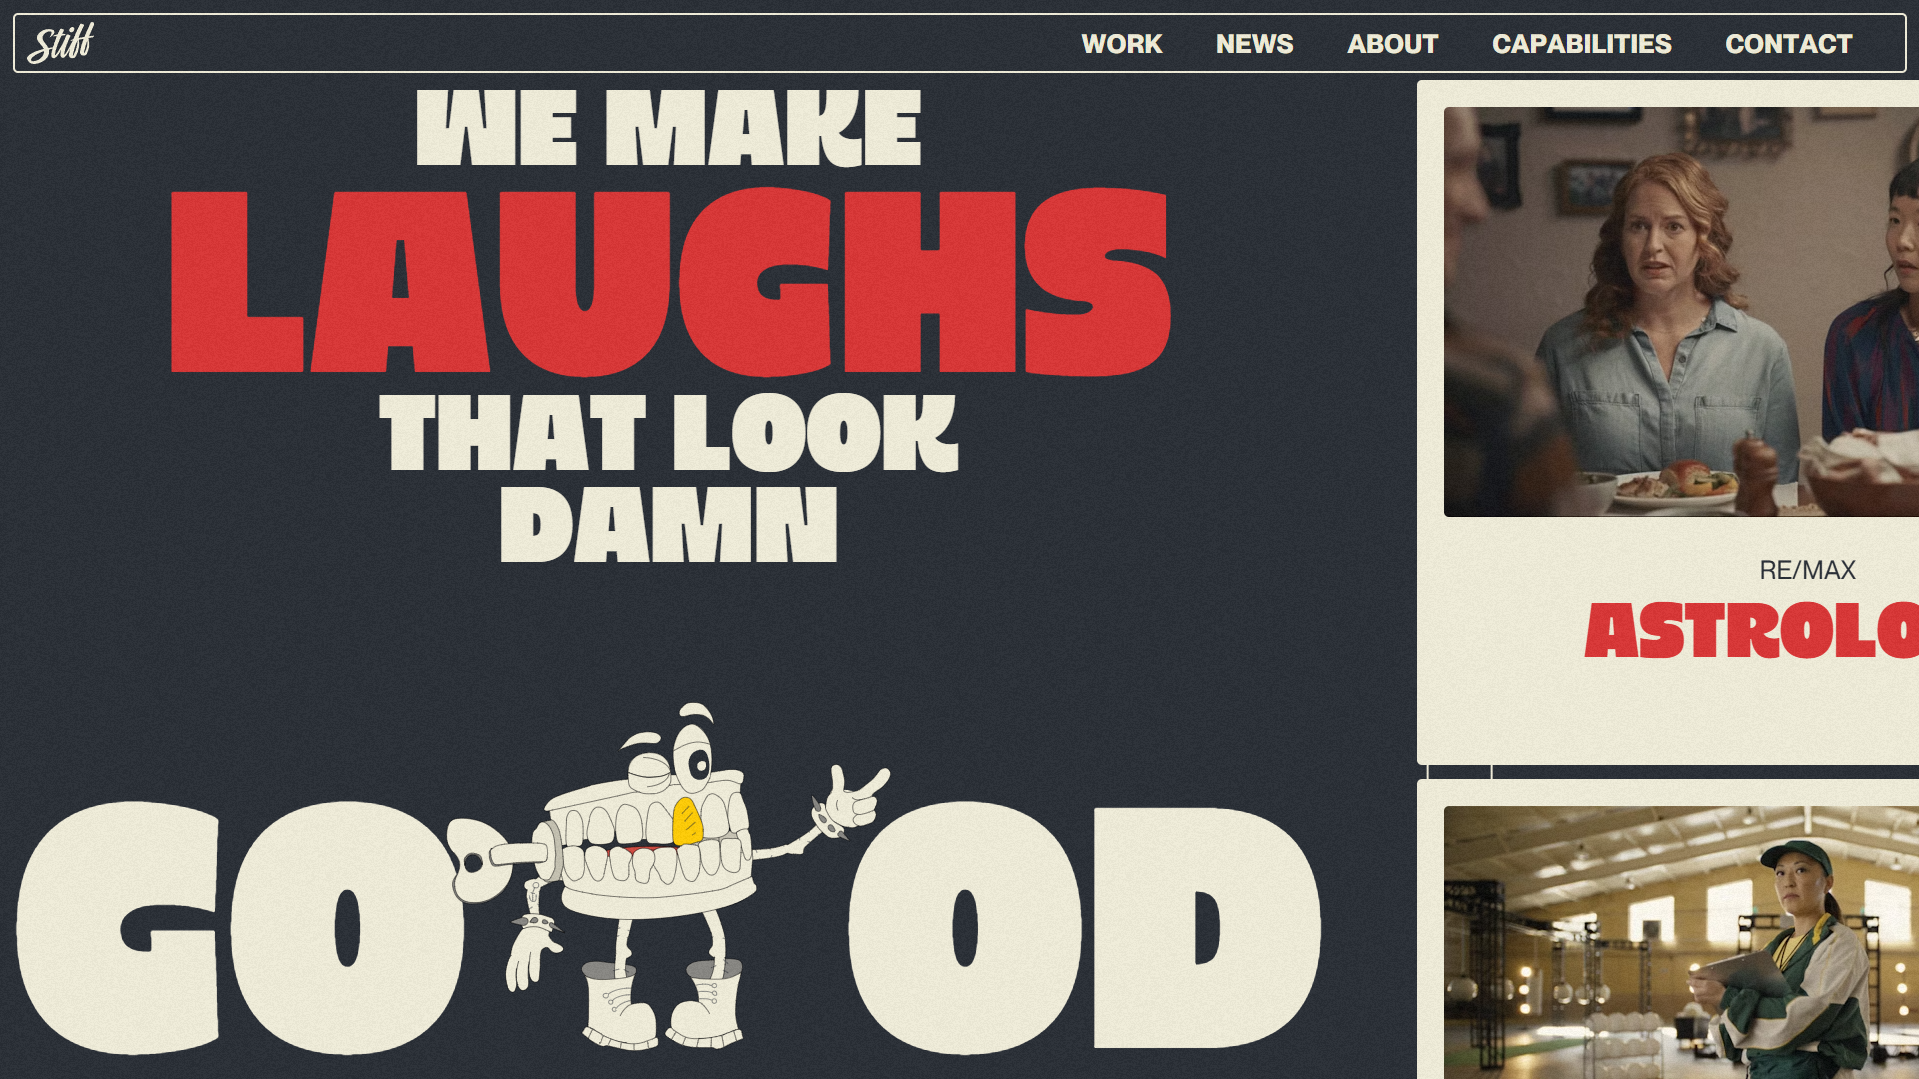Open the CONTACT link
Viewport: 1919px width, 1079px height.
(x=1788, y=44)
